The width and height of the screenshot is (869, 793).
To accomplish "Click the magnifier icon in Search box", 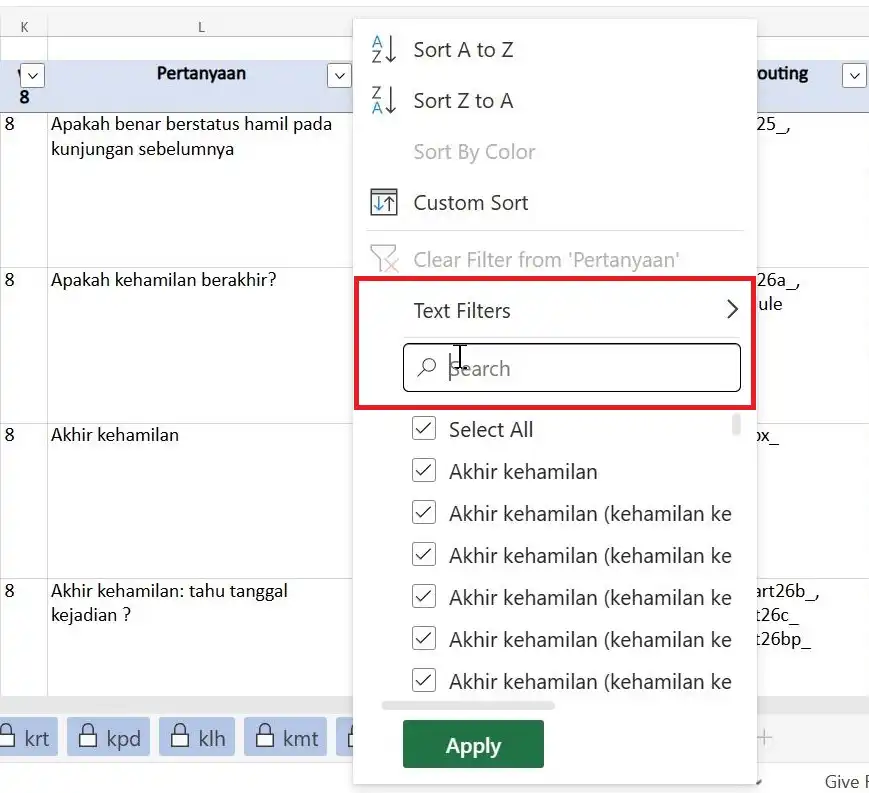I will pyautogui.click(x=427, y=368).
